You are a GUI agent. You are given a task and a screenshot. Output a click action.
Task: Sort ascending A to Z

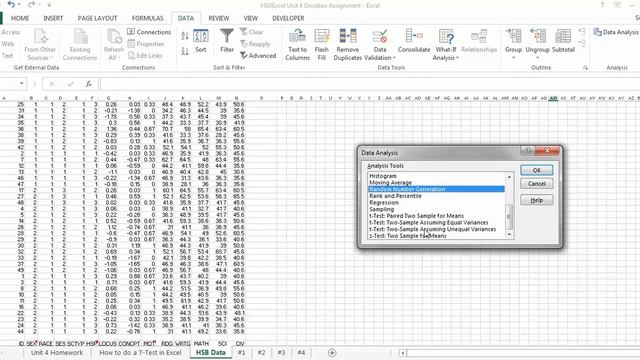(185, 36)
